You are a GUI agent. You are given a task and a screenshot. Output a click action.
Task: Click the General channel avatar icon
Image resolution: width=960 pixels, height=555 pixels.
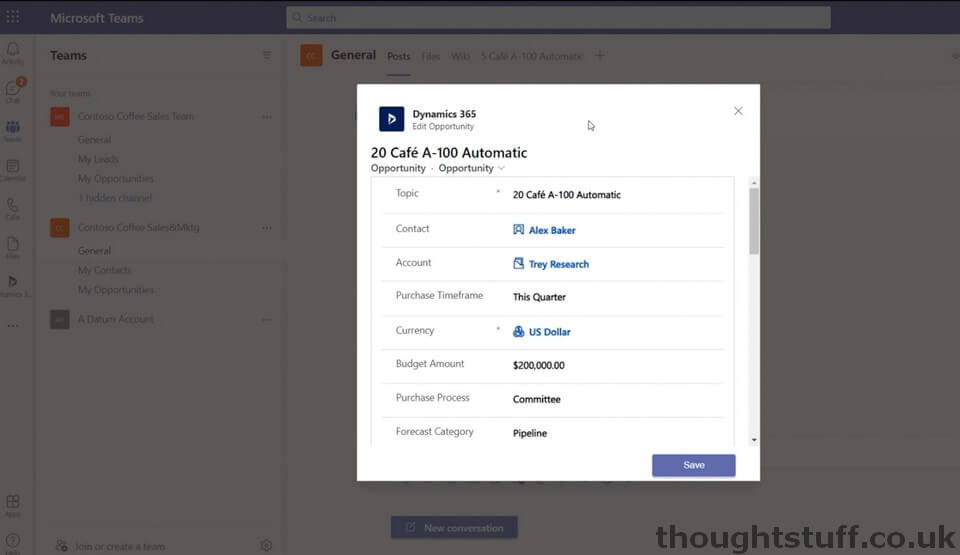click(x=311, y=55)
